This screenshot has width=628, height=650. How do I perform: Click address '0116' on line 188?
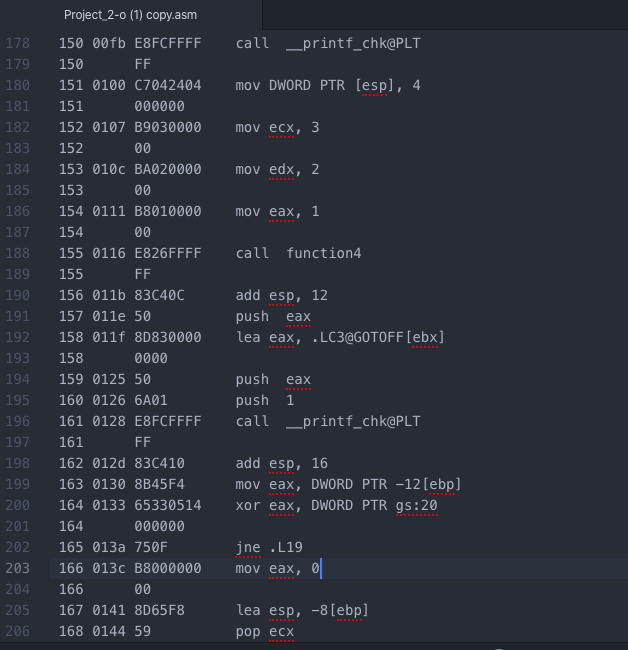(109, 253)
